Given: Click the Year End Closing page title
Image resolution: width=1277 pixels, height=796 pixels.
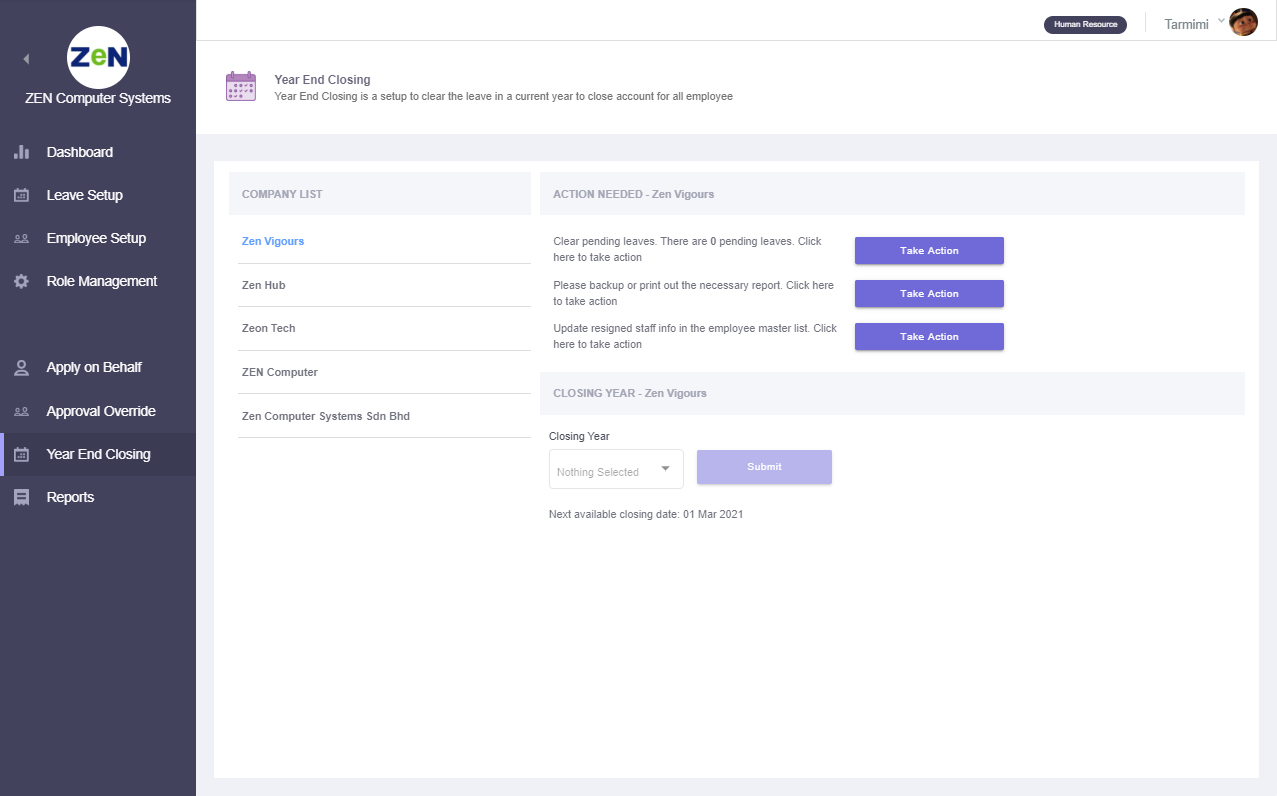Looking at the screenshot, I should pos(322,80).
